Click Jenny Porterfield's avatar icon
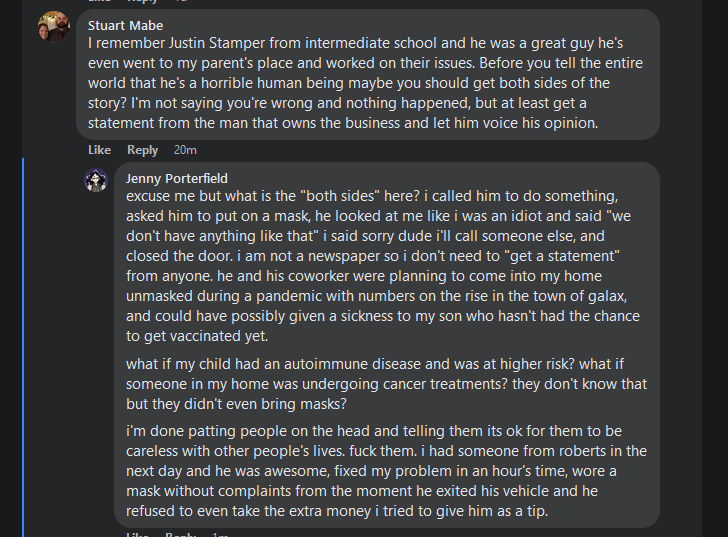 coord(97,180)
